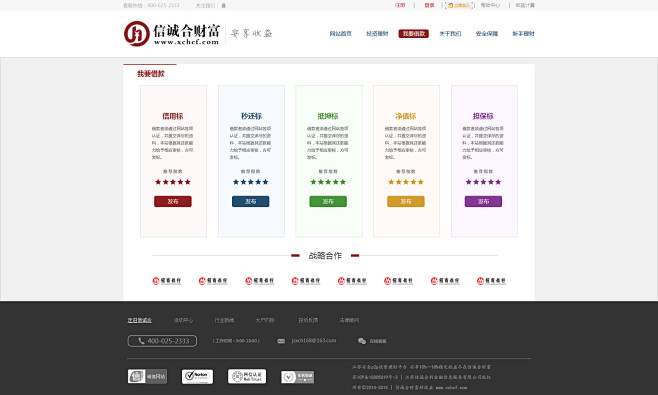Viewport: 658px width, 395px height.
Task: Select the highlighted 我要借款 nav tab
Action: 413,34
